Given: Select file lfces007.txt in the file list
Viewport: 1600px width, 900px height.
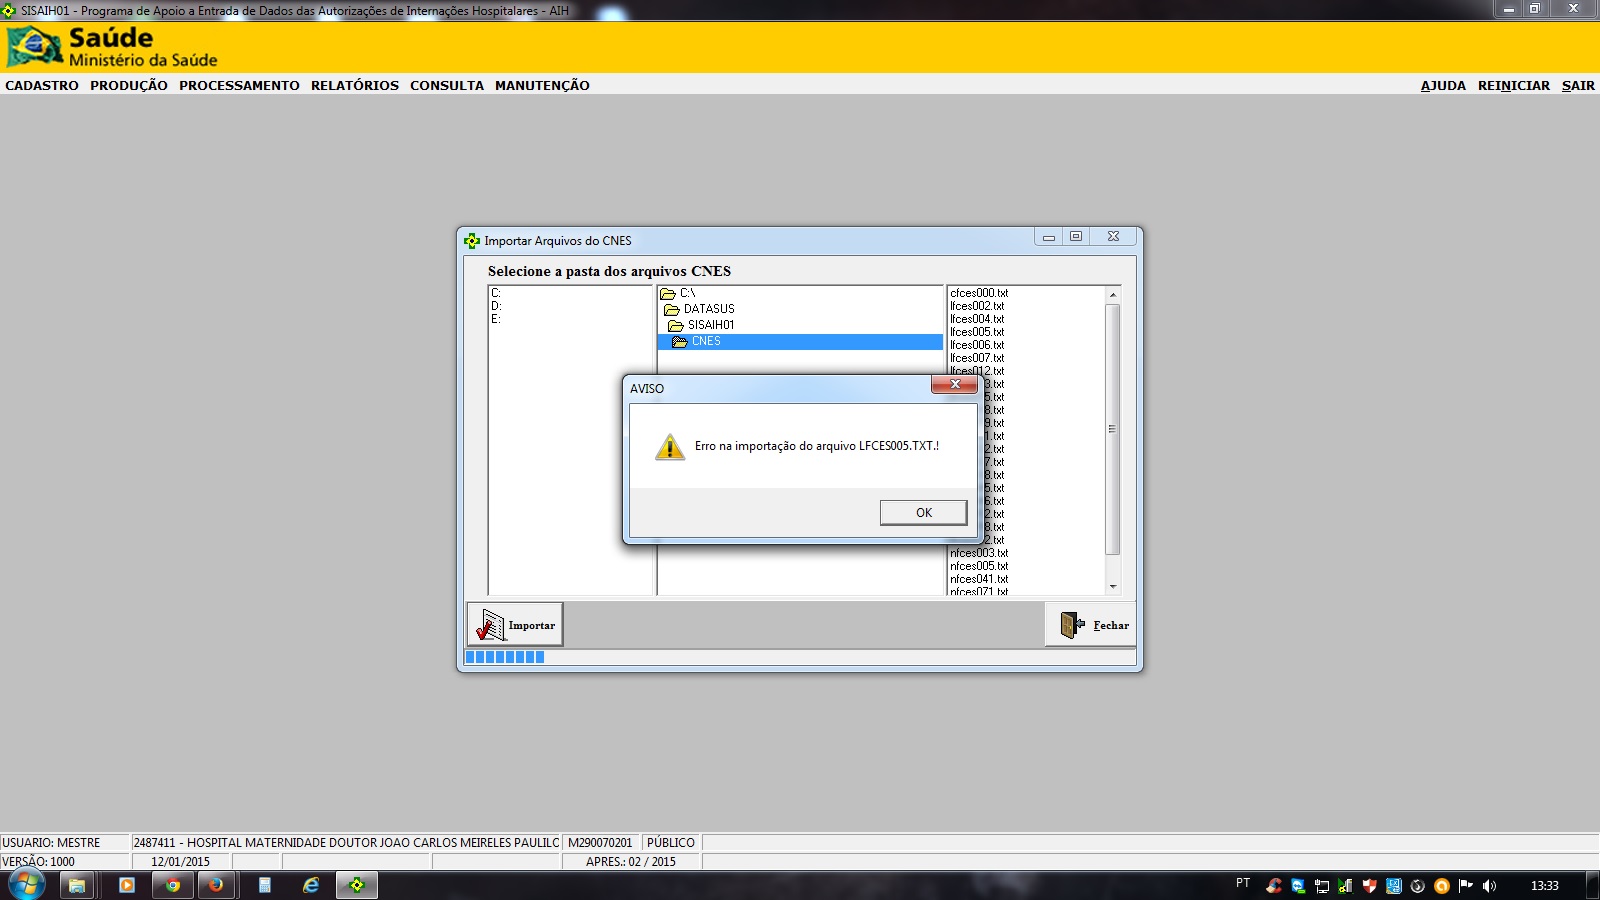Looking at the screenshot, I should pos(977,358).
